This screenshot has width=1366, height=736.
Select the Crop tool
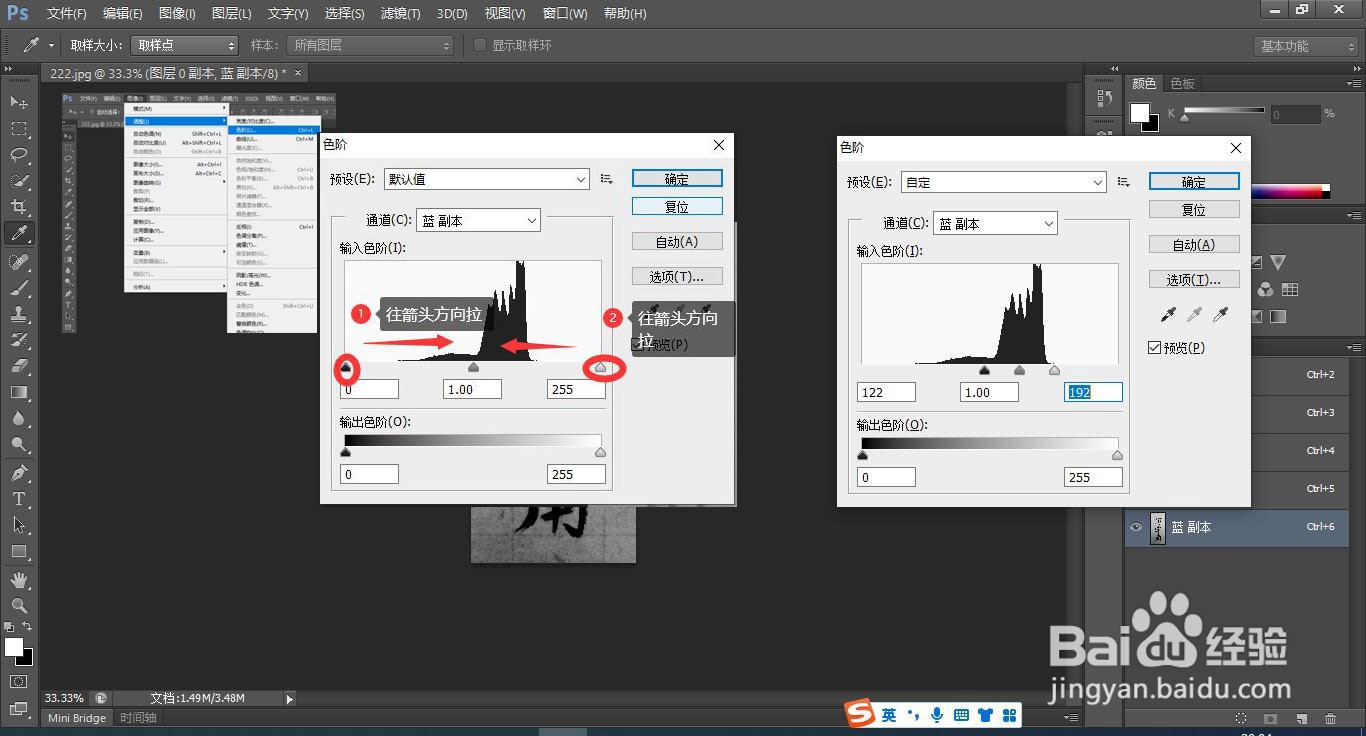(x=19, y=207)
